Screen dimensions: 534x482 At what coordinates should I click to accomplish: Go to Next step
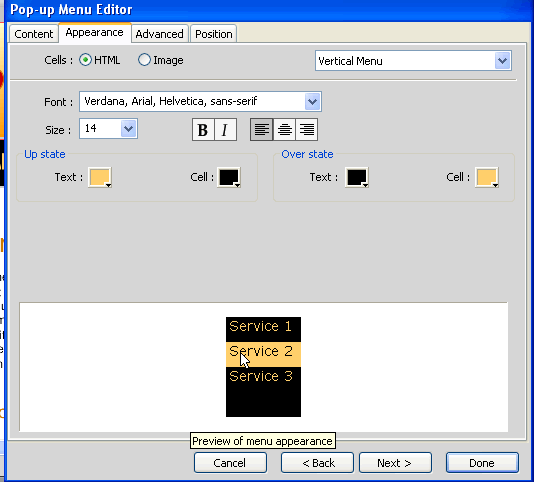(x=395, y=463)
